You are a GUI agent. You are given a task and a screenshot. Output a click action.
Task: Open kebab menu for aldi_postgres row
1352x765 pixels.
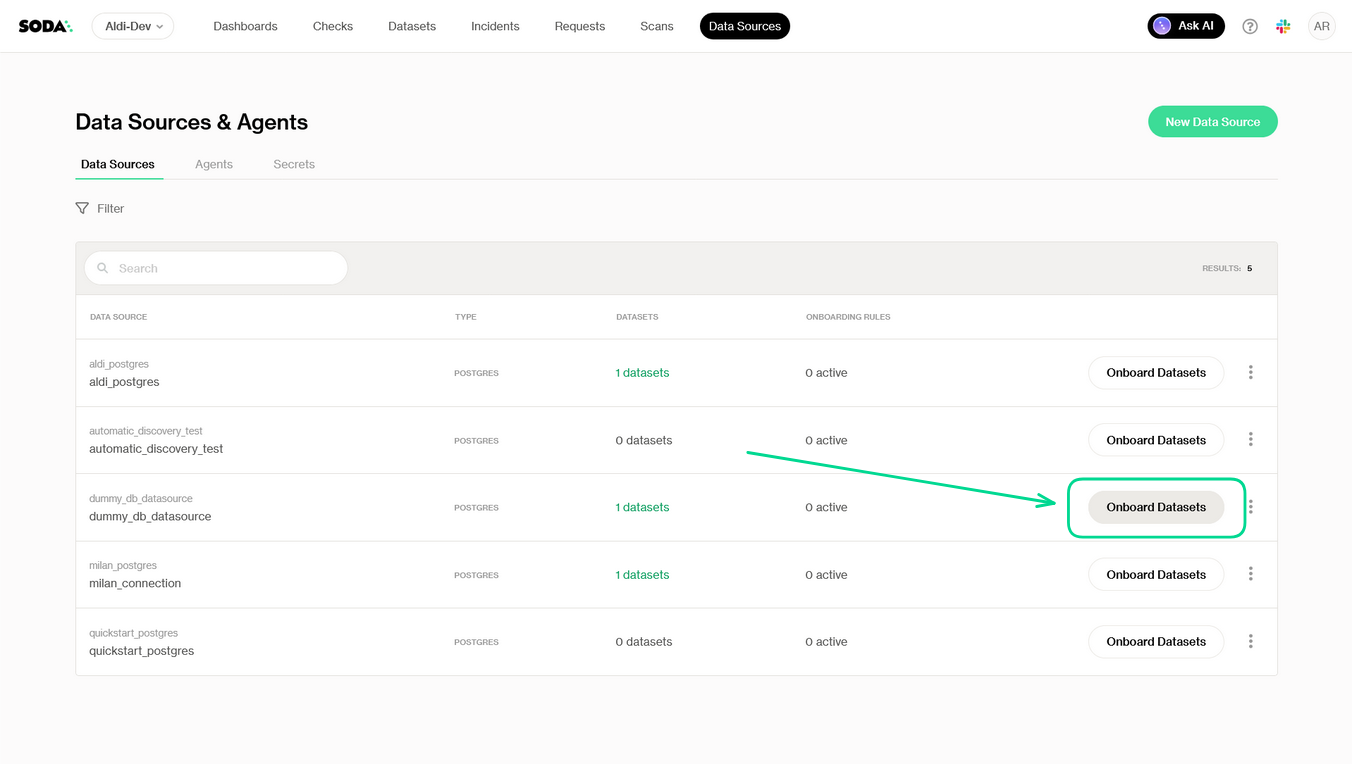[1250, 372]
